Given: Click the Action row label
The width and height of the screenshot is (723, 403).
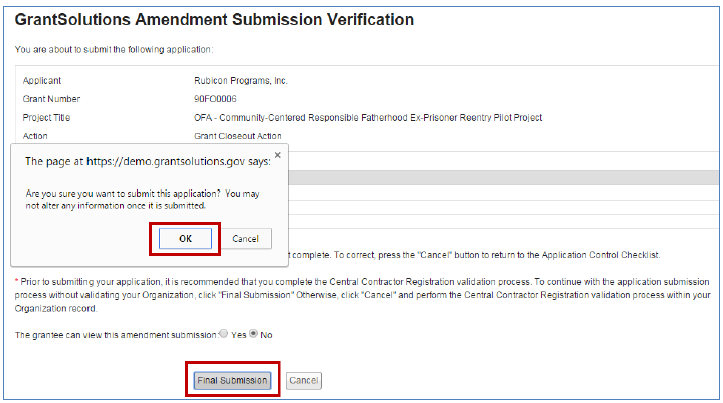Looking at the screenshot, I should click(35, 136).
